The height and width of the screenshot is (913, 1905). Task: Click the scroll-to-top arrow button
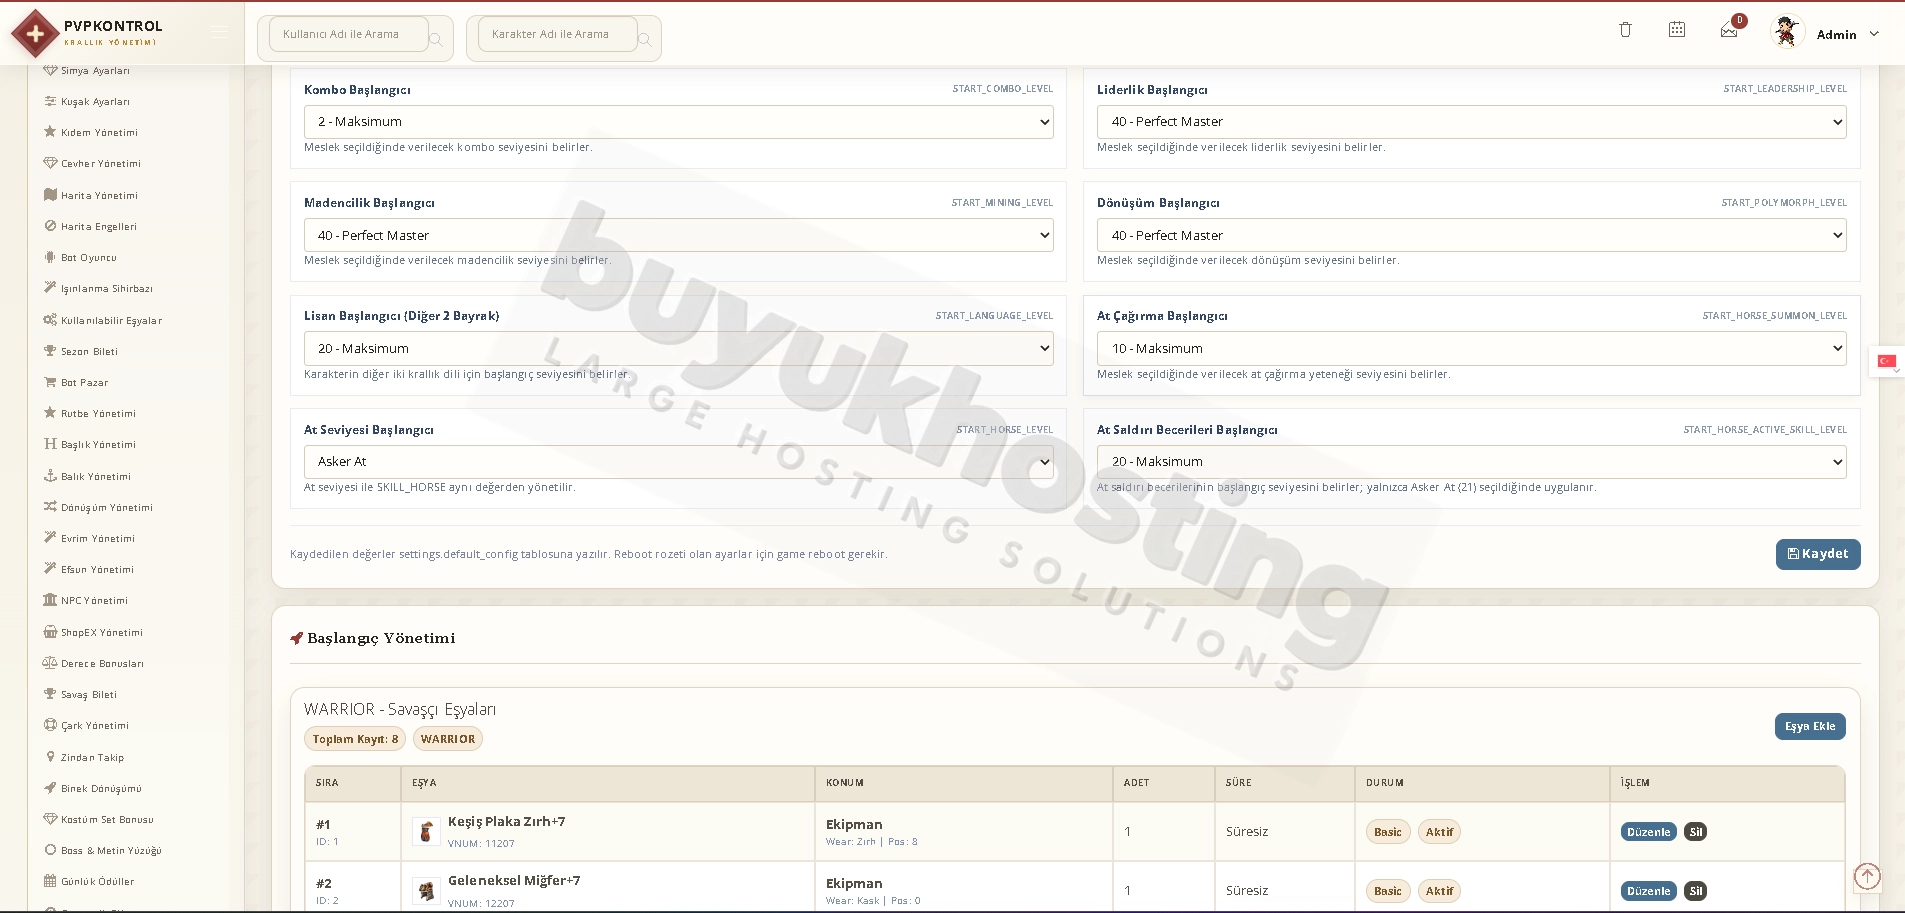(1867, 876)
